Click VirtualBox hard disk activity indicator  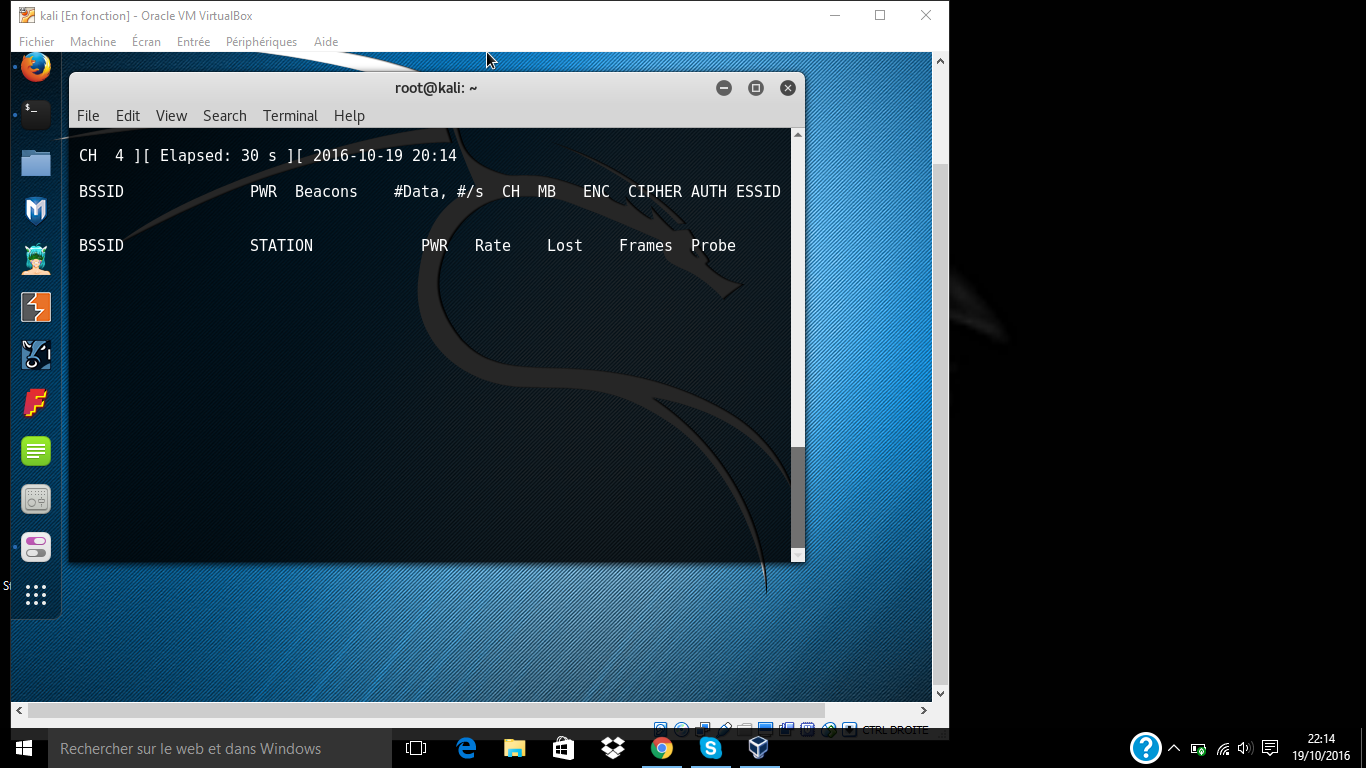pyautogui.click(x=660, y=730)
